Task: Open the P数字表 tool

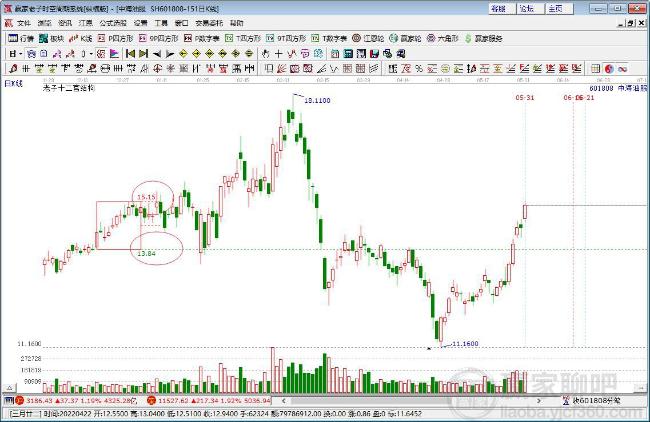Action: (202, 39)
